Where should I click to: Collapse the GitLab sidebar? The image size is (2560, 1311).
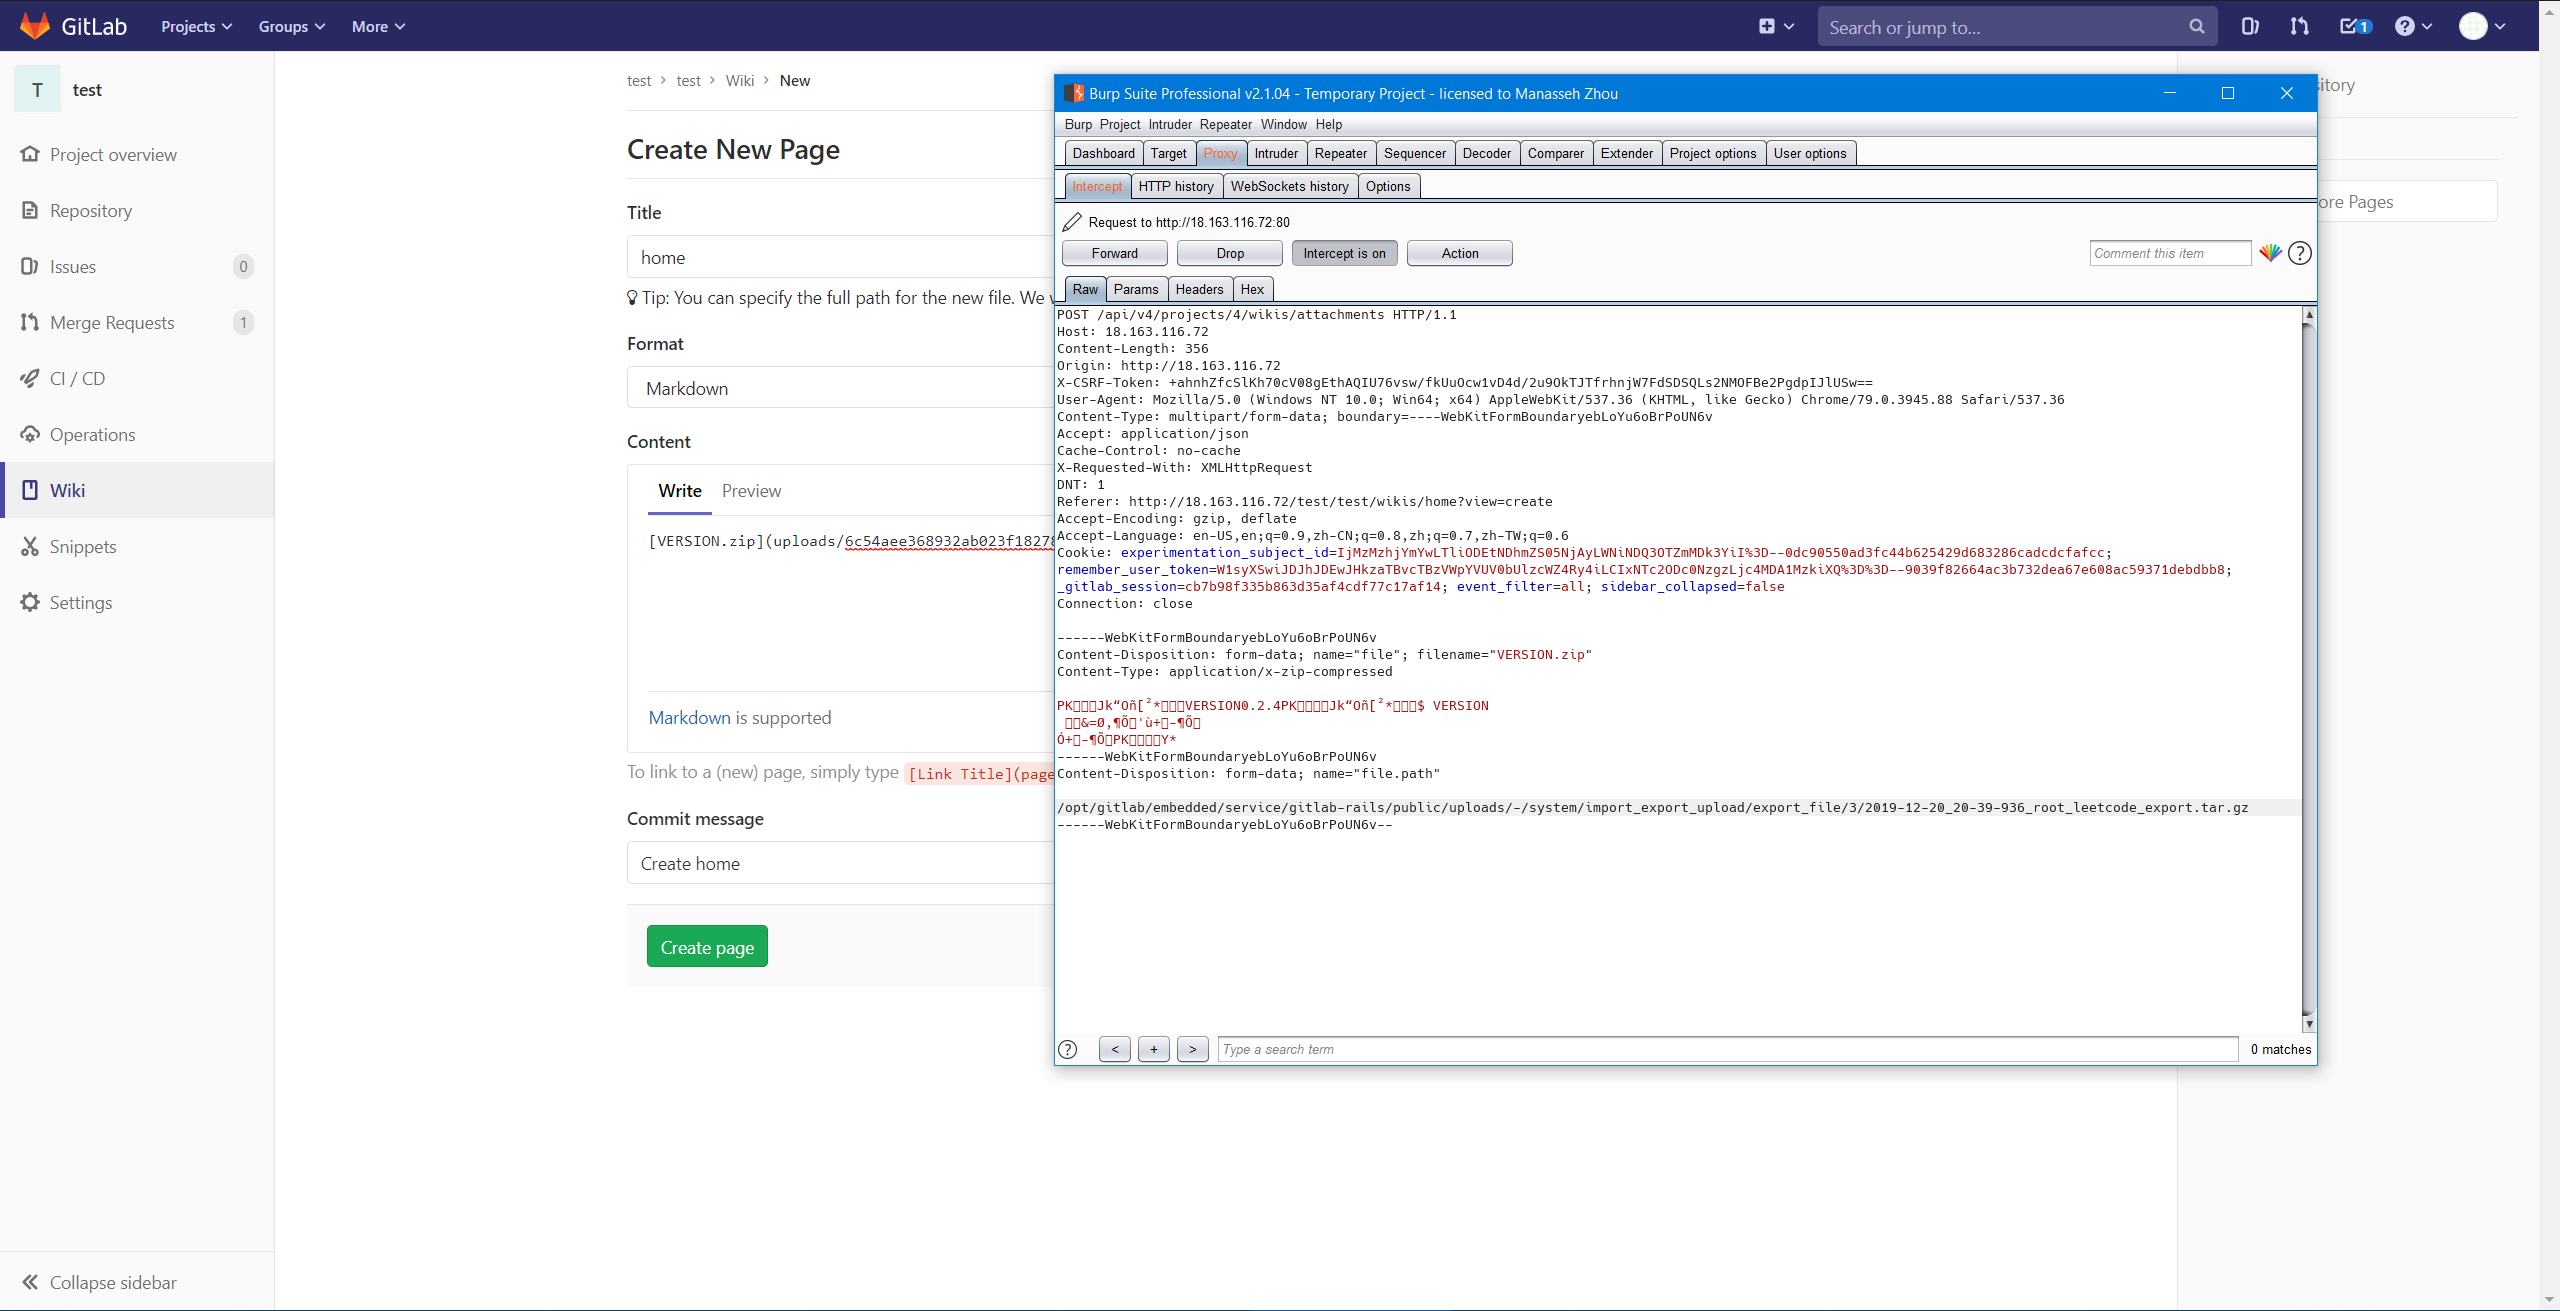(x=100, y=1282)
